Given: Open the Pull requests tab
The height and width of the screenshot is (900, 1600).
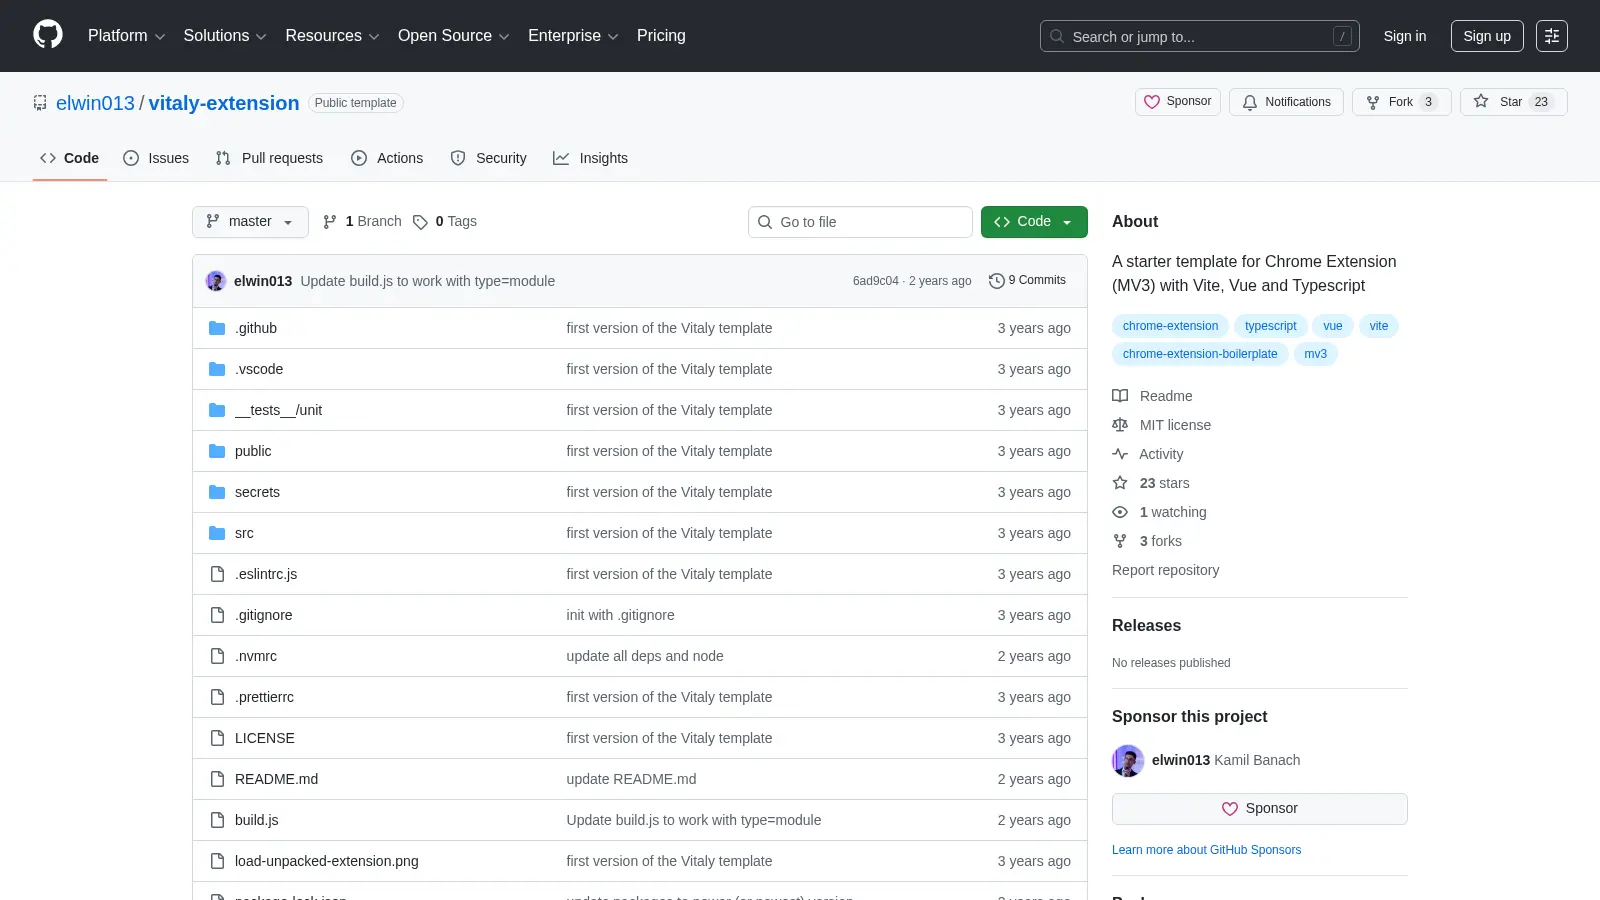Looking at the screenshot, I should point(269,158).
